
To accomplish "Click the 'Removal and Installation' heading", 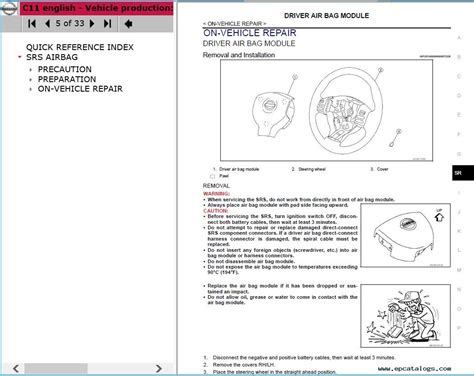I will coord(239,55).
